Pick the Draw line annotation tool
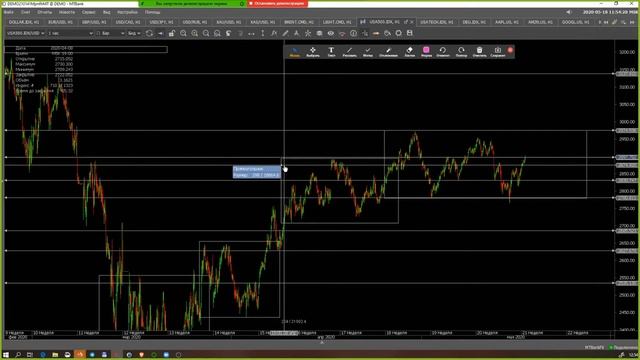Screen dimensions: 640x360 [349, 52]
